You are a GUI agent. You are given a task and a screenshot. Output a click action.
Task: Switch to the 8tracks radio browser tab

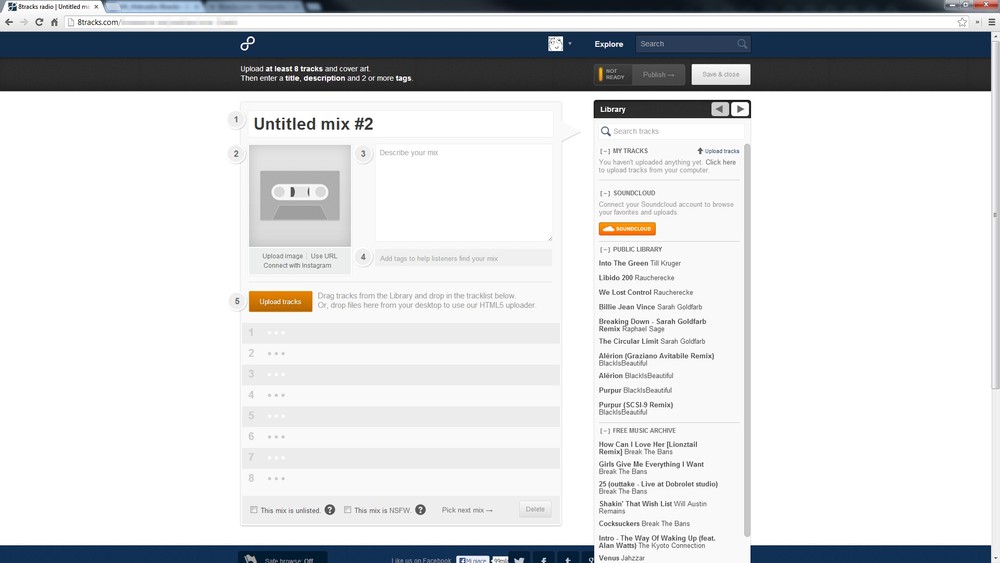(54, 6)
